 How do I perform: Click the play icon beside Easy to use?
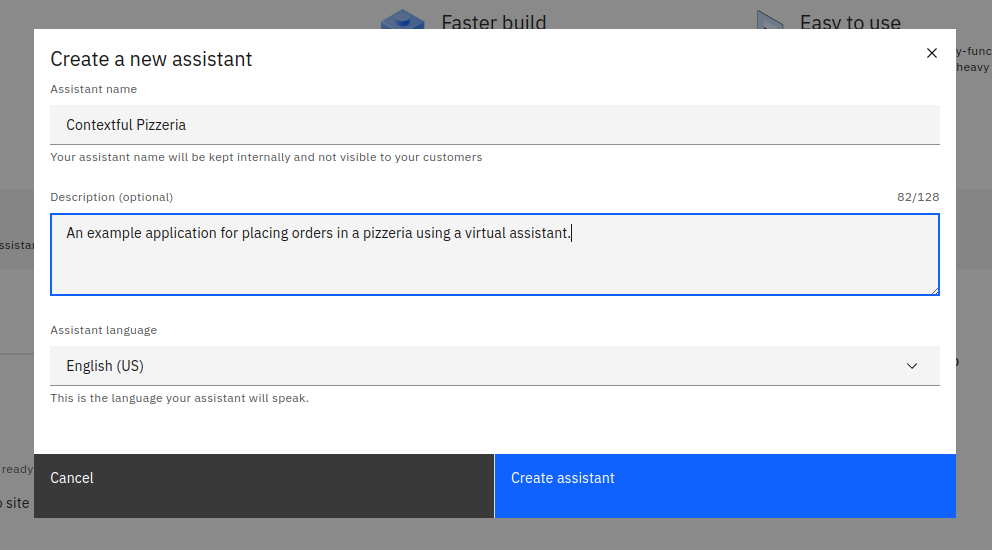click(x=770, y=20)
